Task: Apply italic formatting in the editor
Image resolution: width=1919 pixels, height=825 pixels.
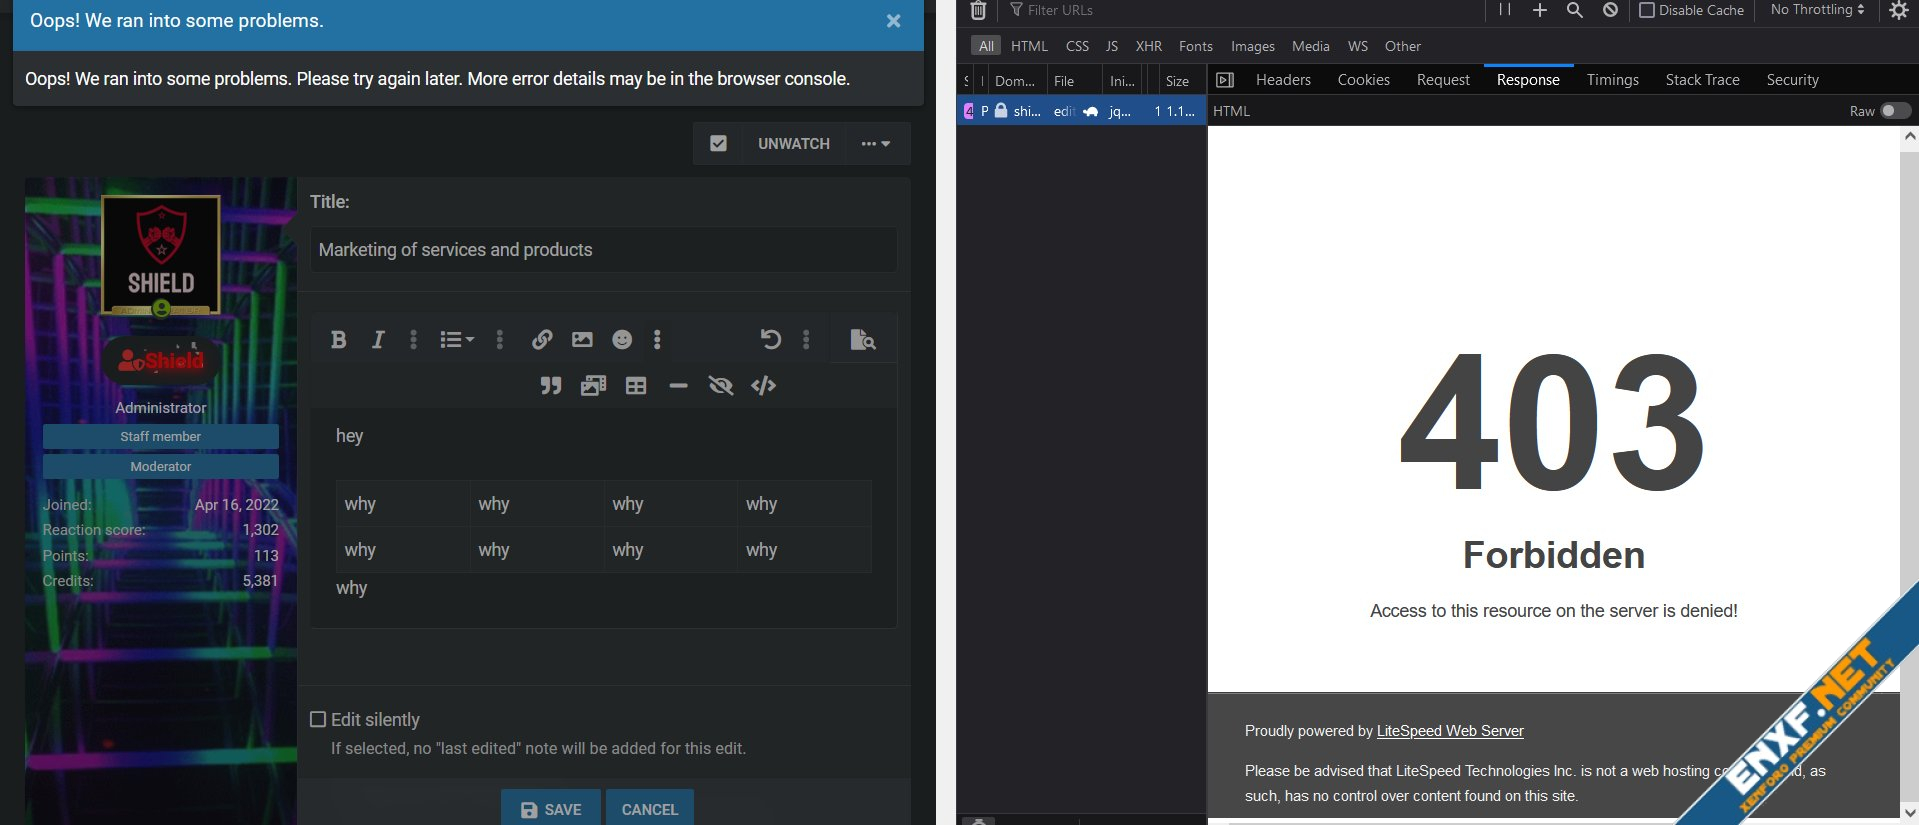Action: (378, 340)
